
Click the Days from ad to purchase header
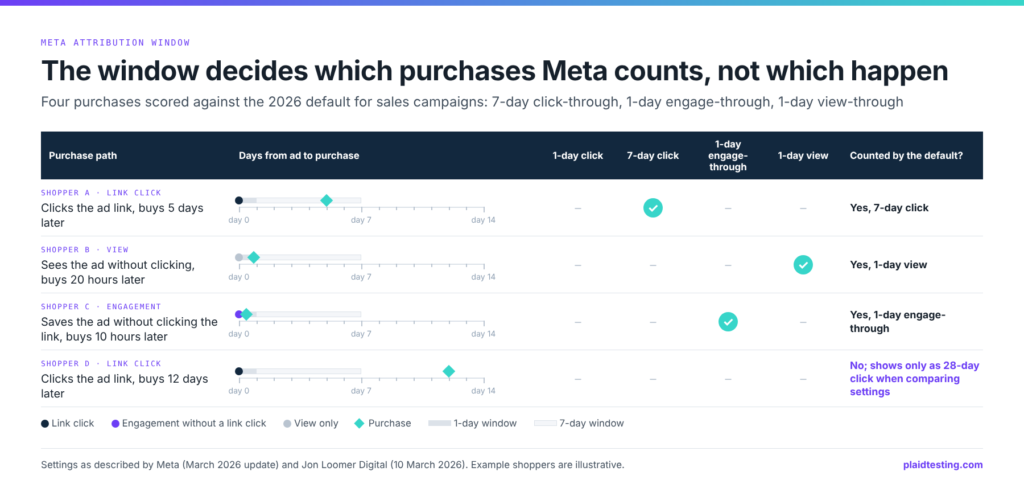(x=299, y=156)
